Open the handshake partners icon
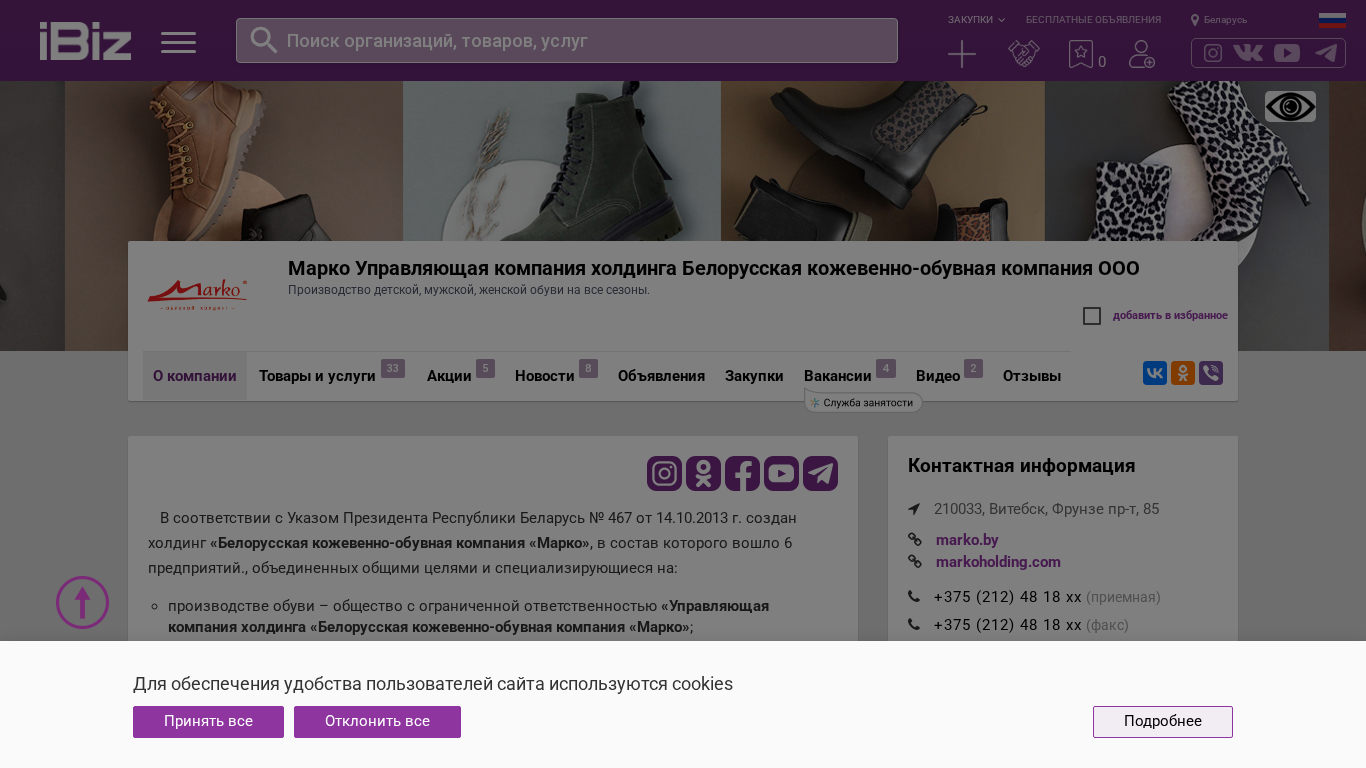This screenshot has height=768, width=1366. [1024, 54]
